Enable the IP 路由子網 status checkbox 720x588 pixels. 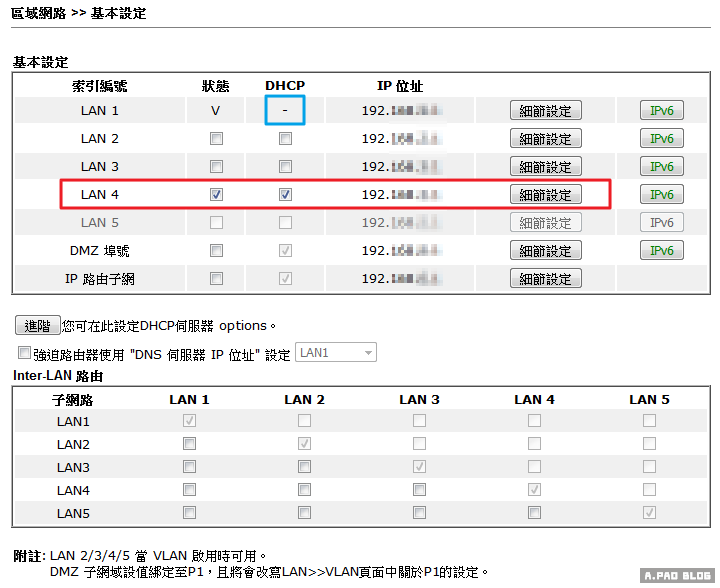click(x=216, y=279)
